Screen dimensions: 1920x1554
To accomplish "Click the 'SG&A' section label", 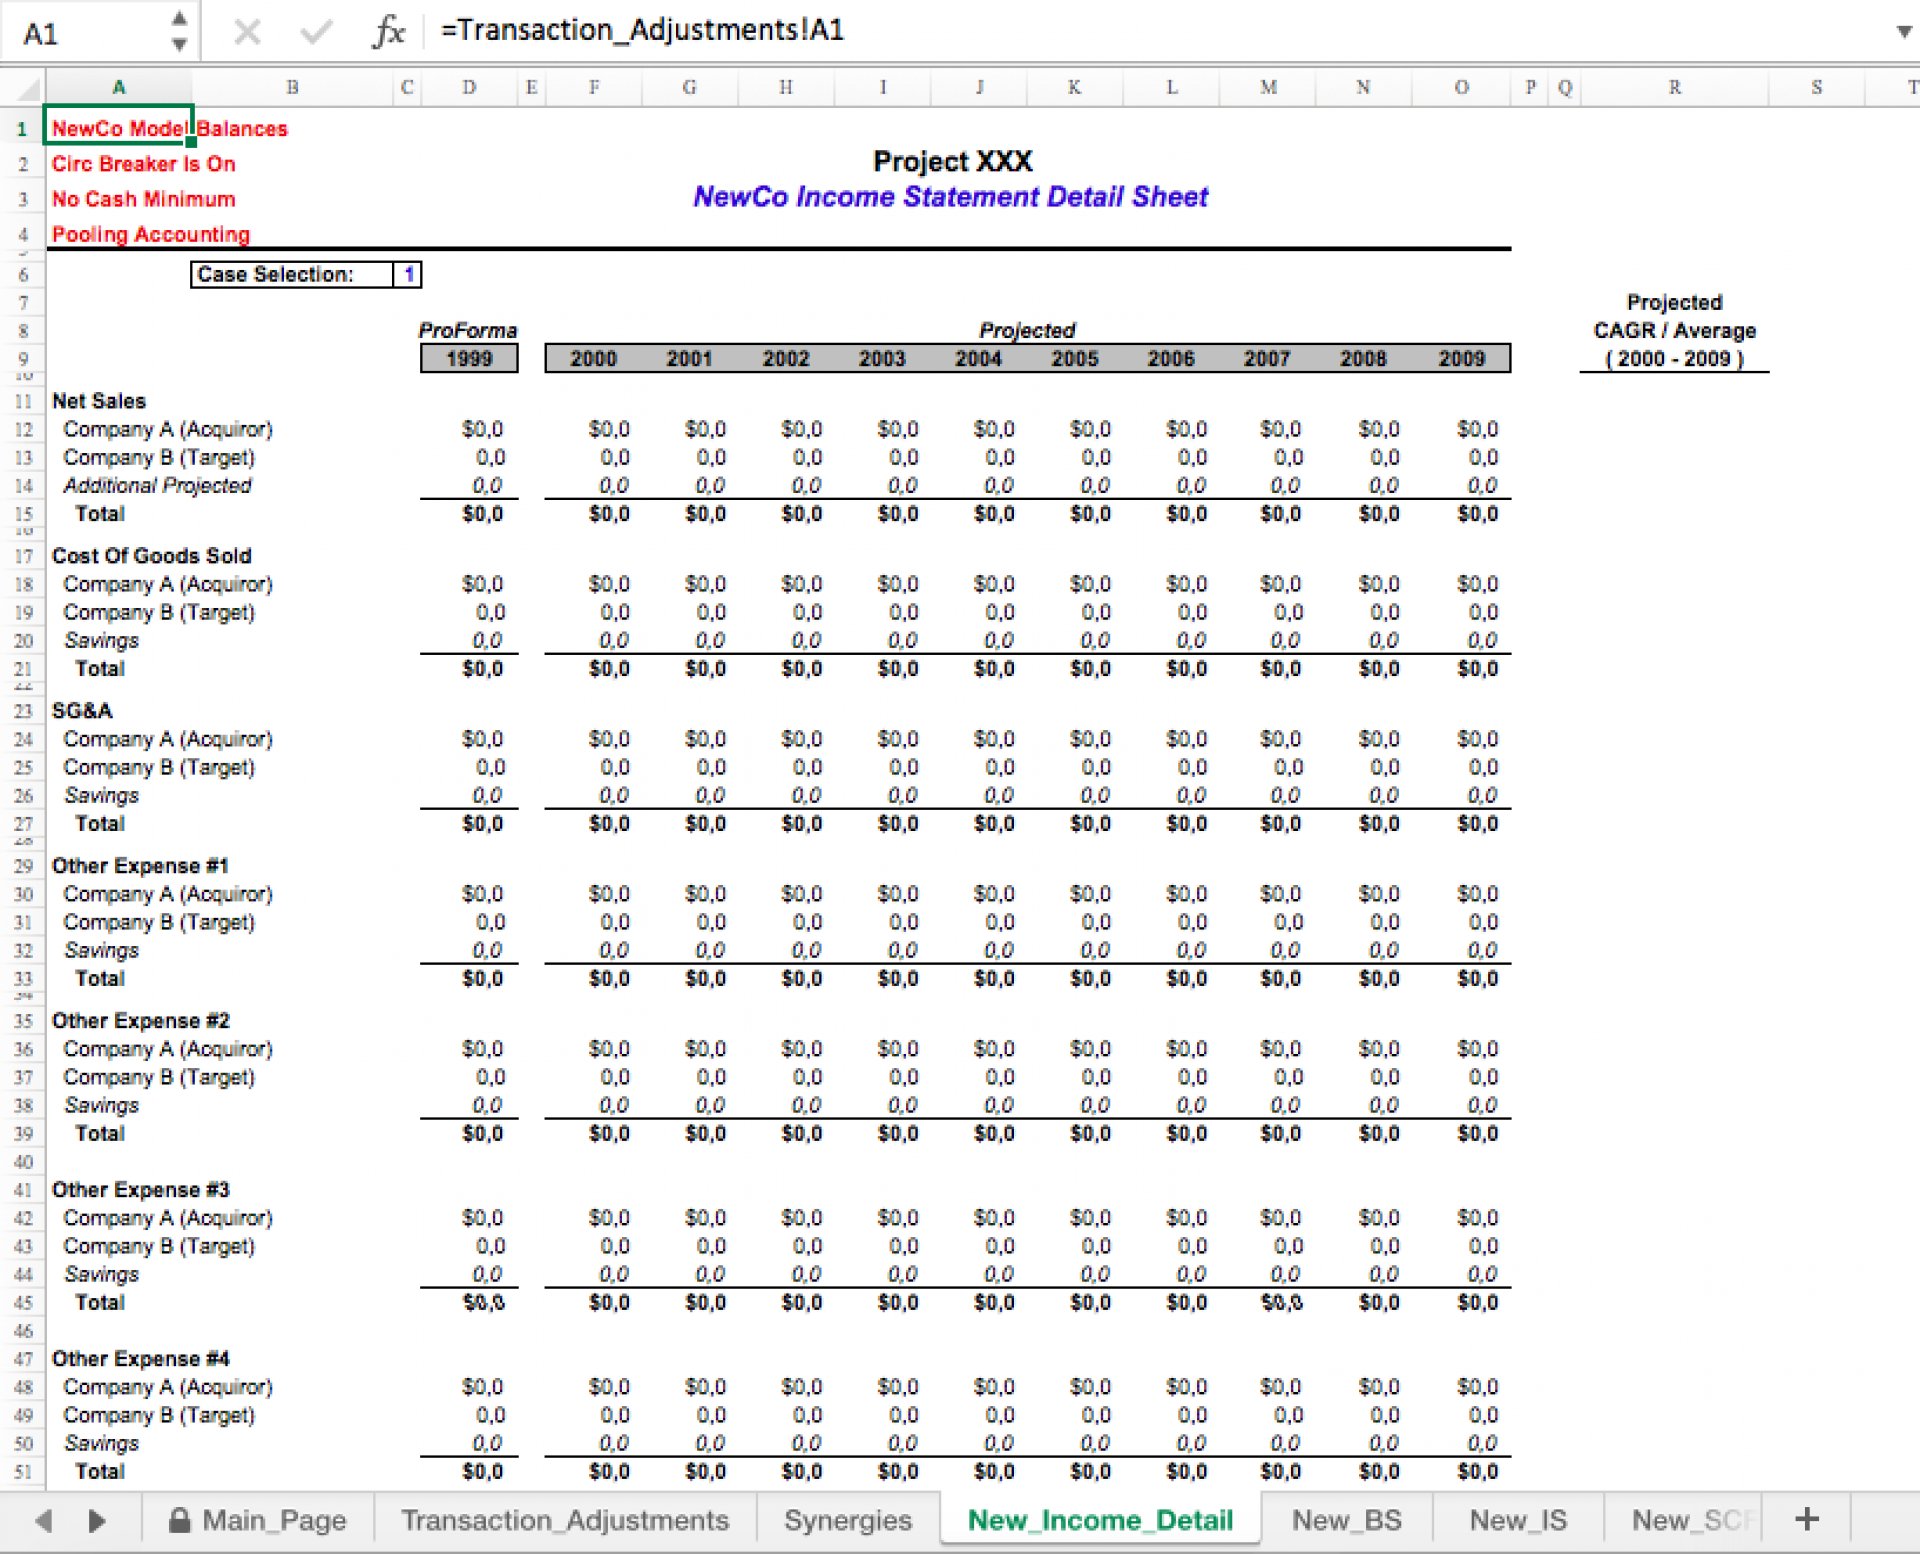I will (82, 711).
